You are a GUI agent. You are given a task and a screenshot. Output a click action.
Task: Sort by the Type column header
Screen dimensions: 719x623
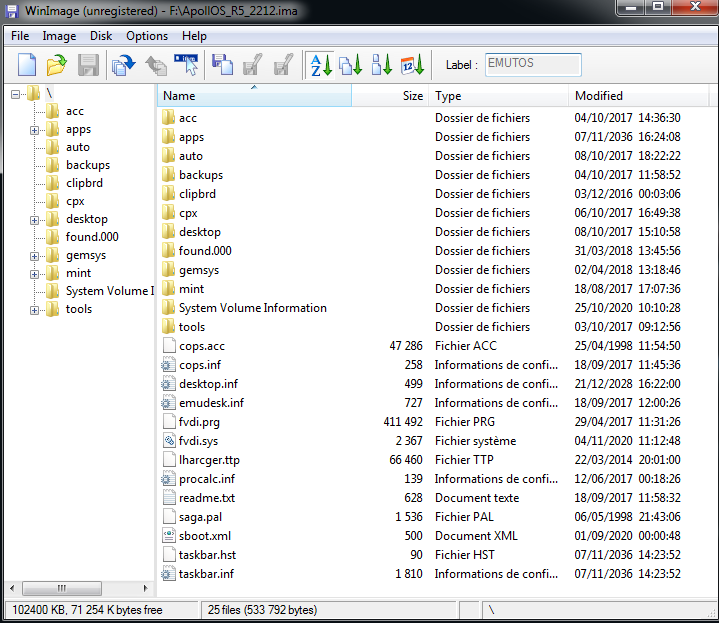click(499, 95)
